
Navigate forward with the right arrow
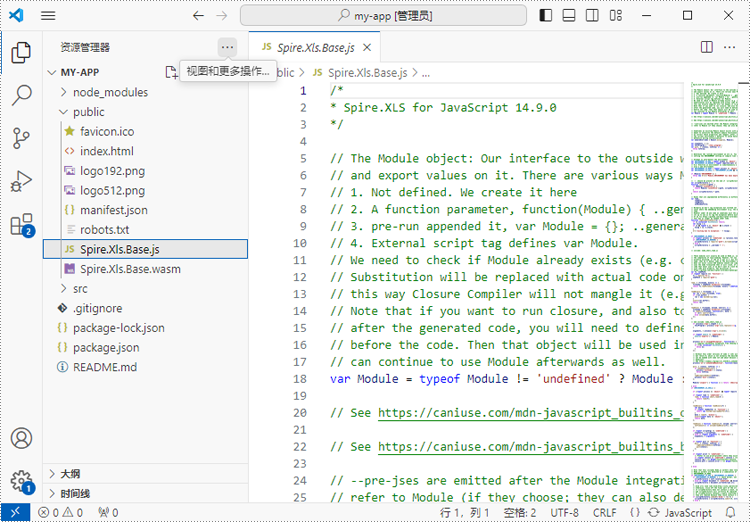pyautogui.click(x=221, y=16)
